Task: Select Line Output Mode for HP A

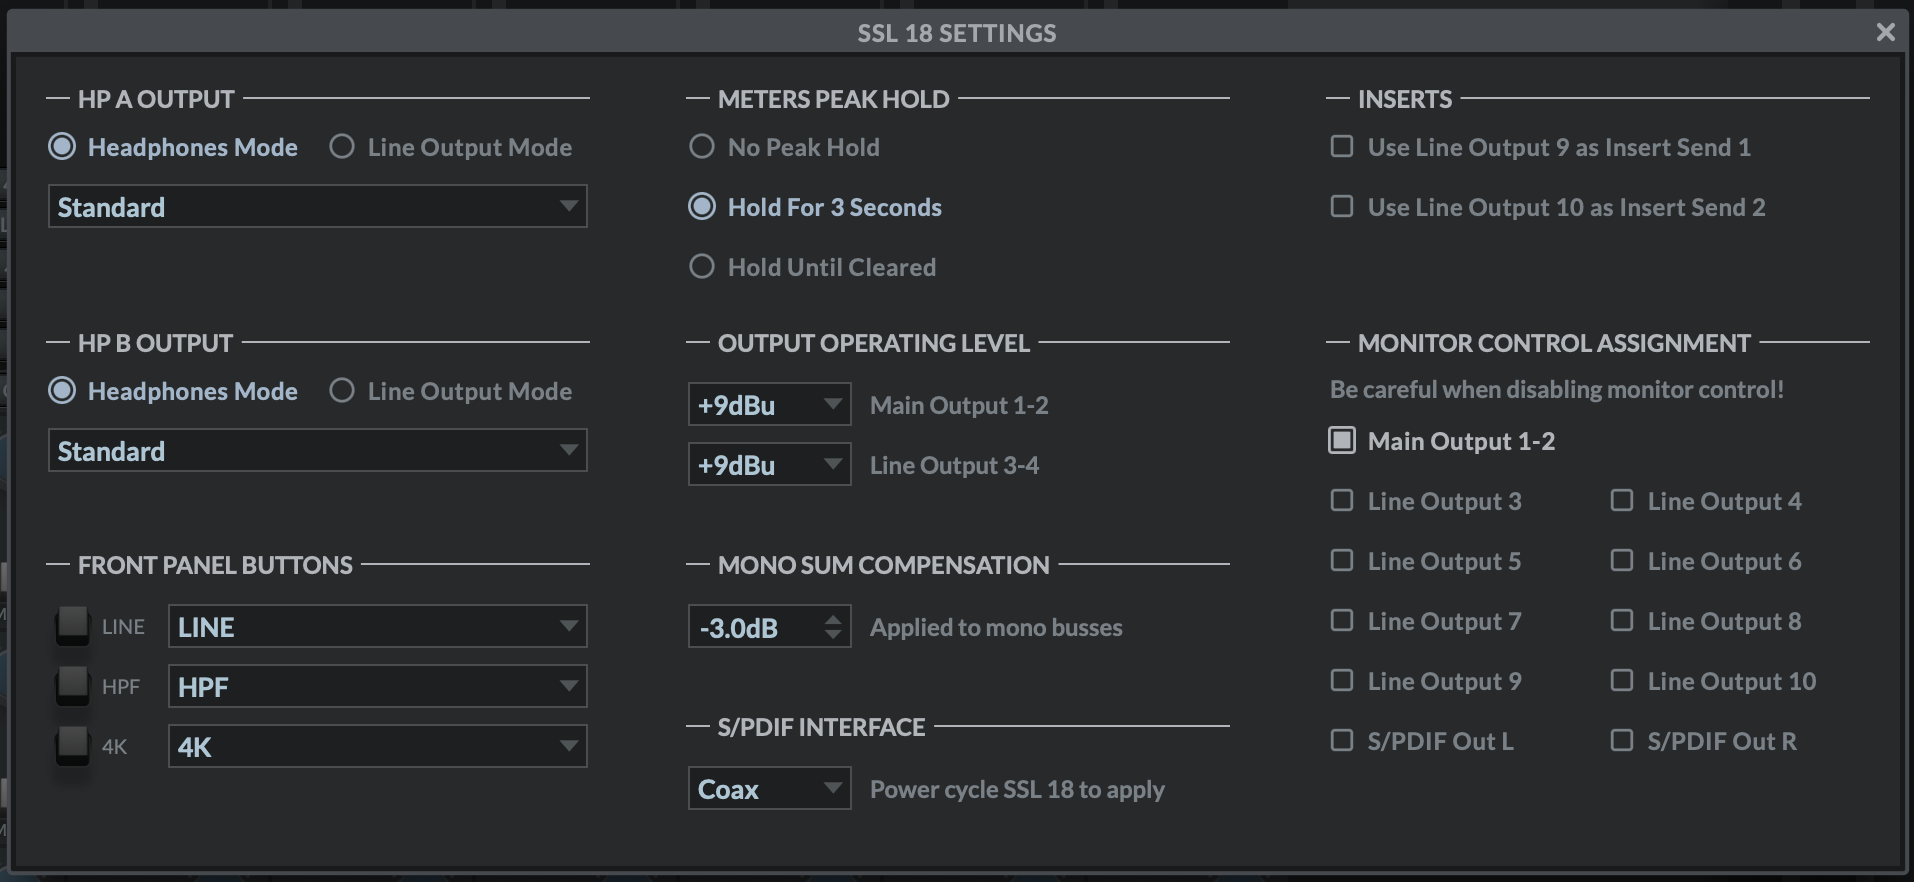Action: point(342,147)
